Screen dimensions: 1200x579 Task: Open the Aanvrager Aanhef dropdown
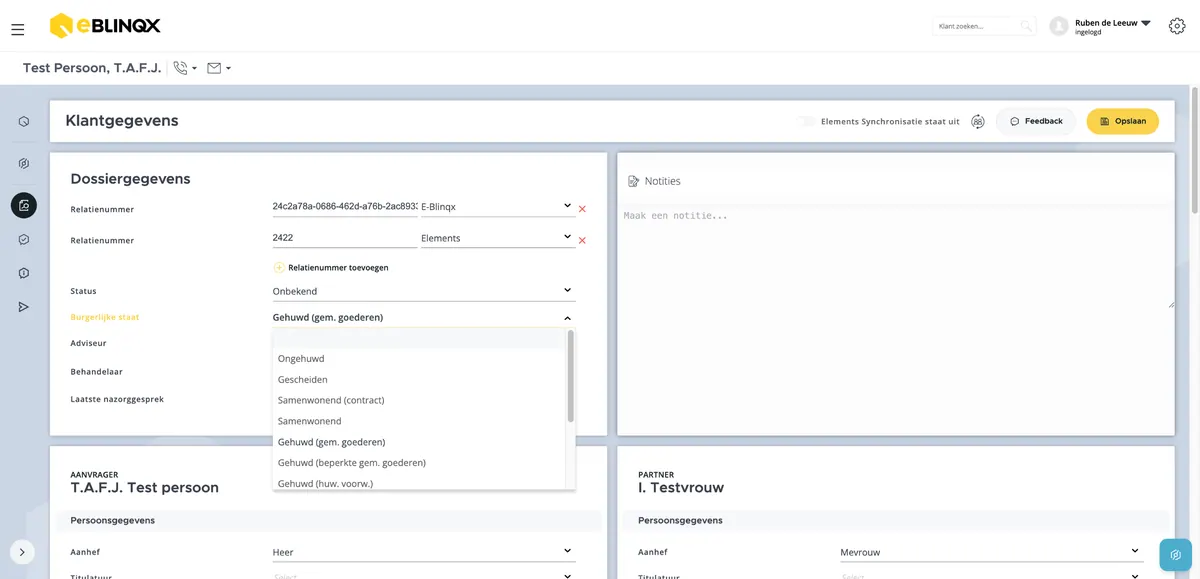pyautogui.click(x=424, y=552)
